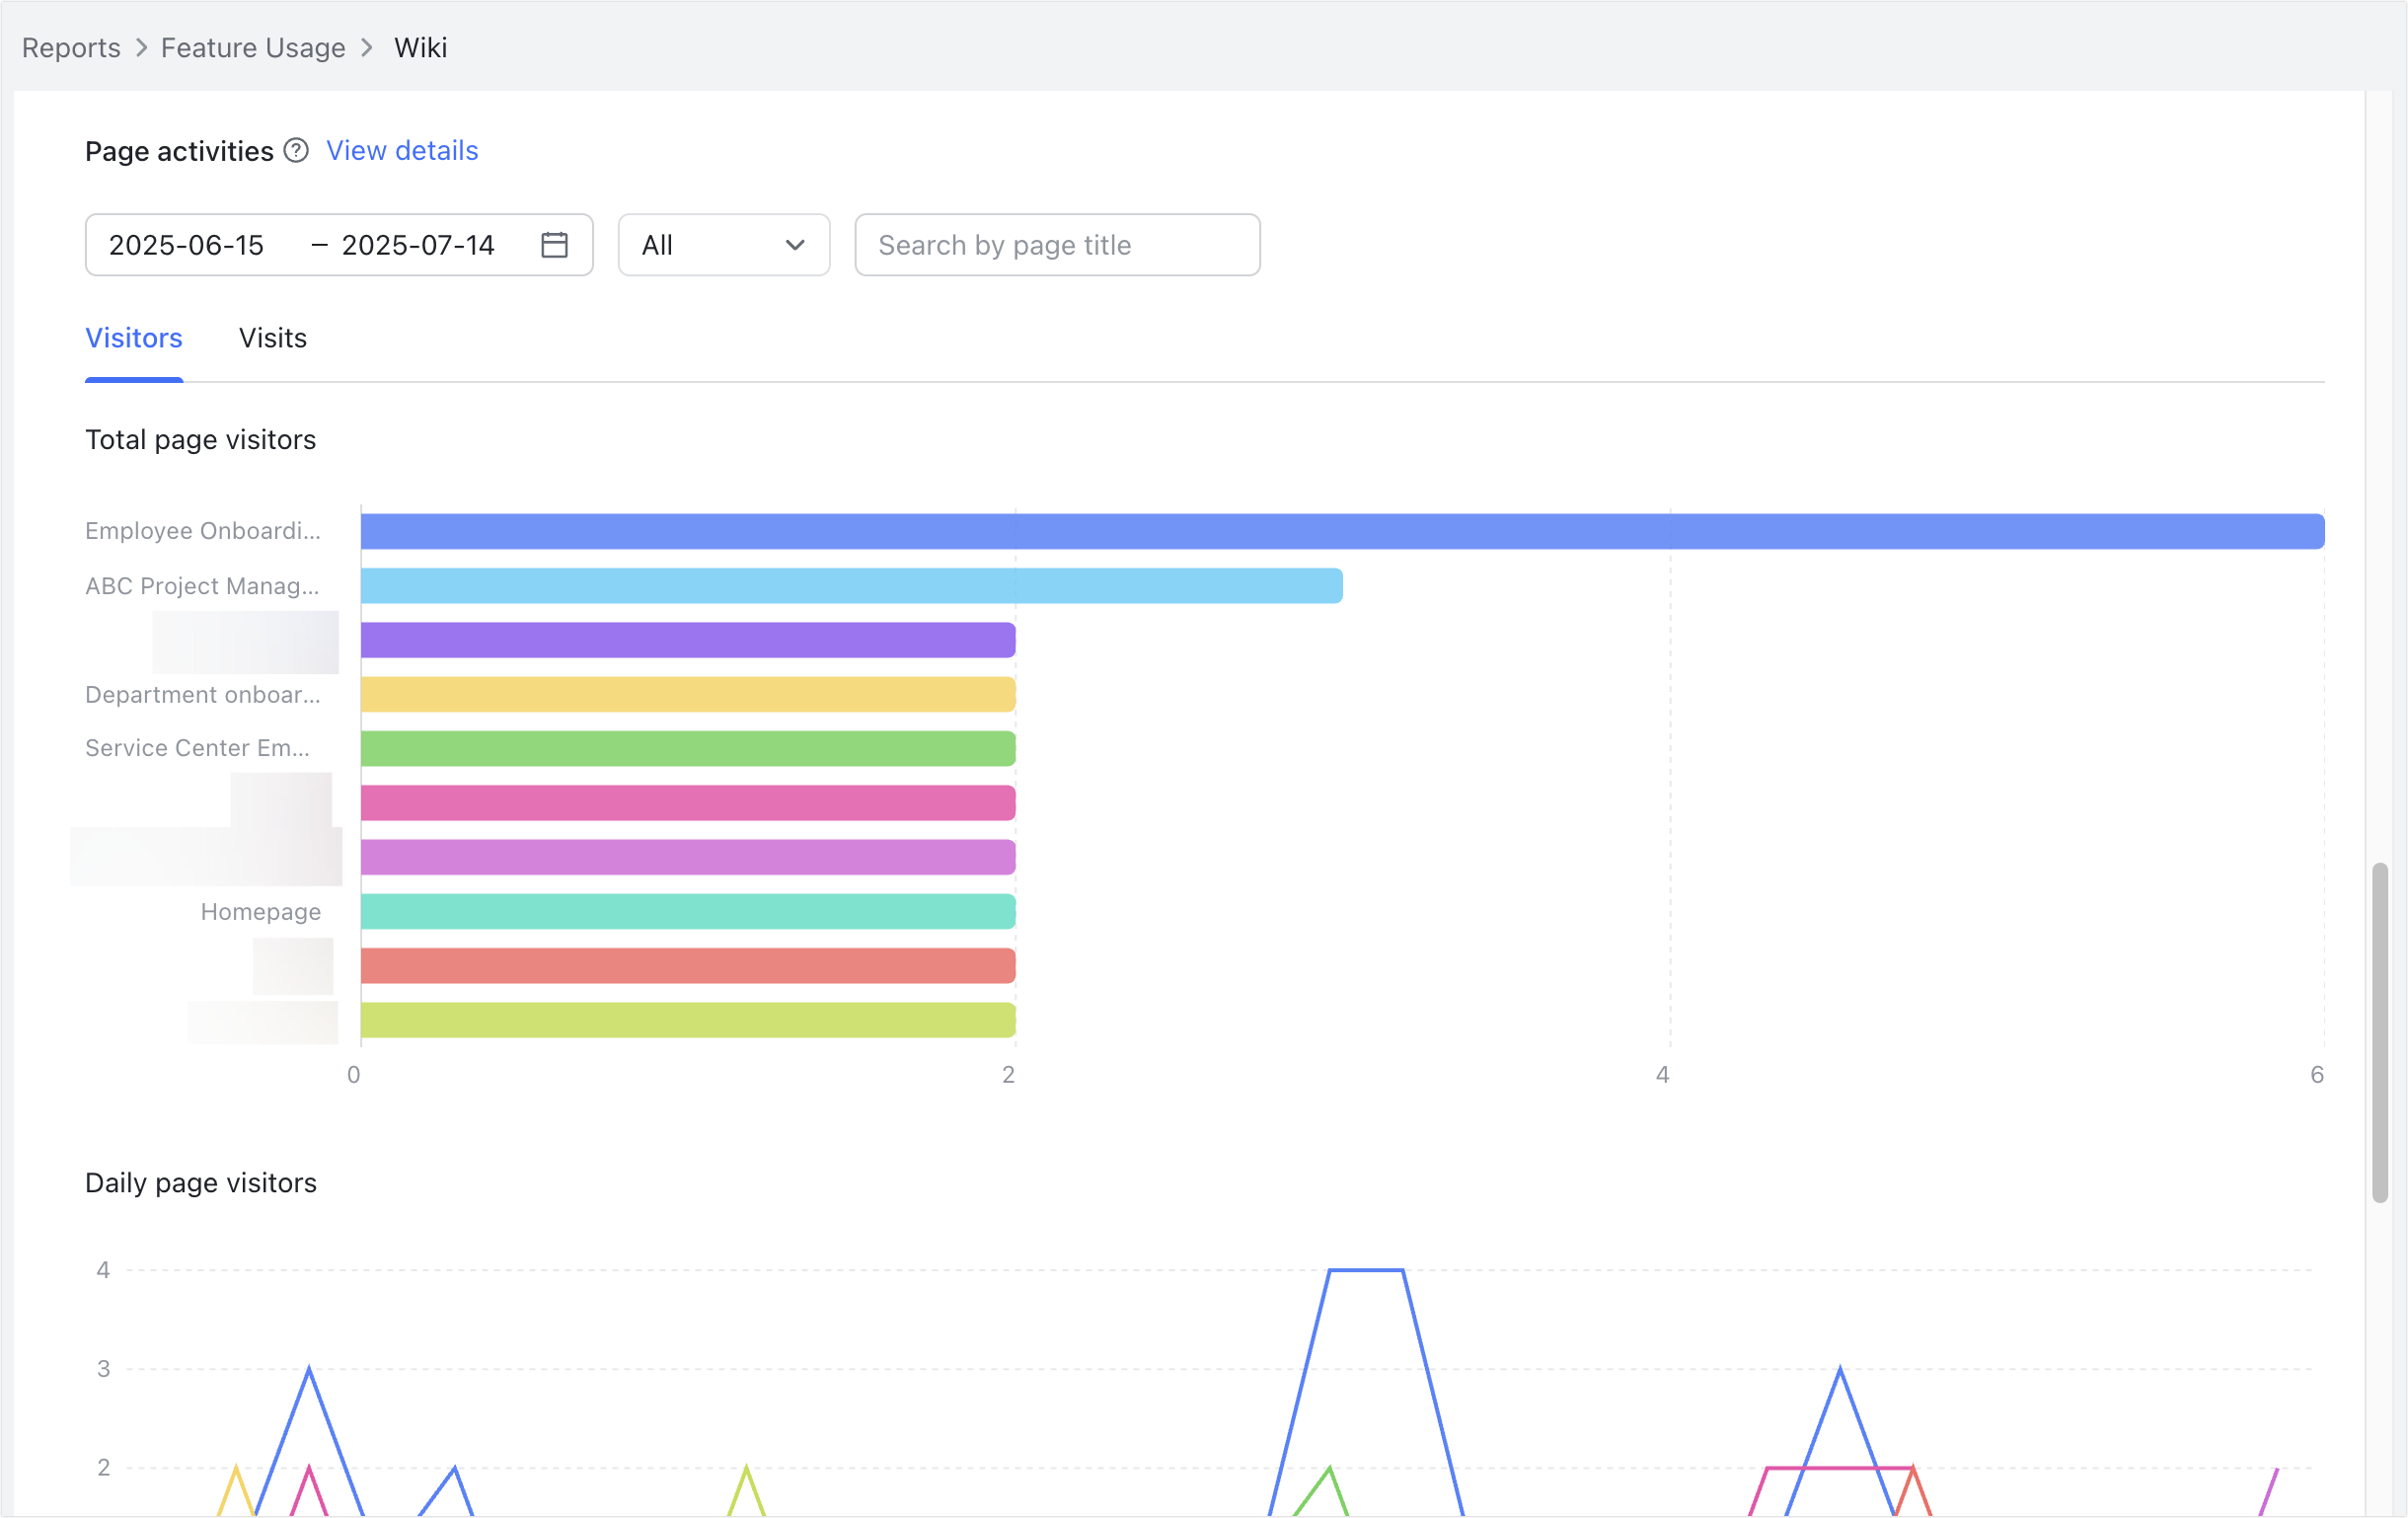
Task: Expand the All filter dropdown
Action: tap(724, 245)
